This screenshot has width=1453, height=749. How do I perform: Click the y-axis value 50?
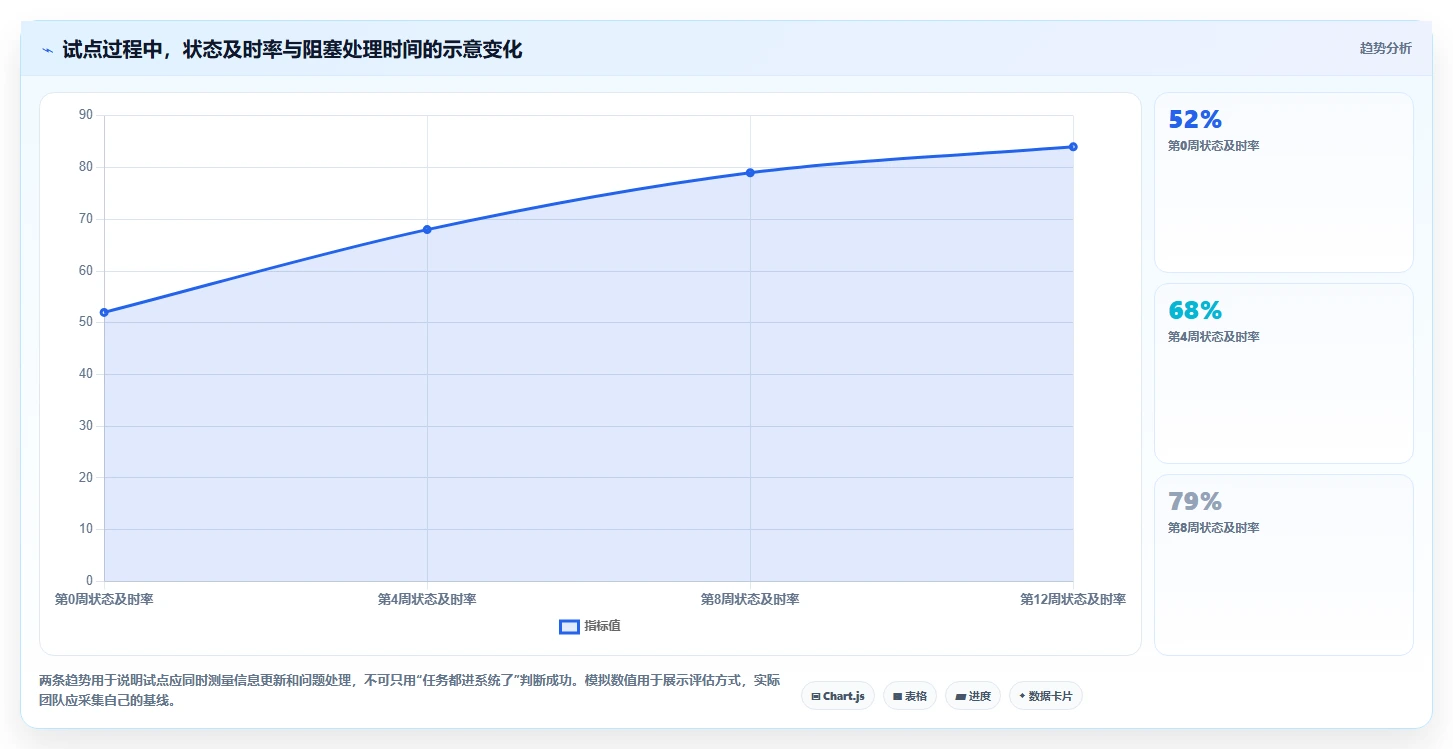point(85,322)
